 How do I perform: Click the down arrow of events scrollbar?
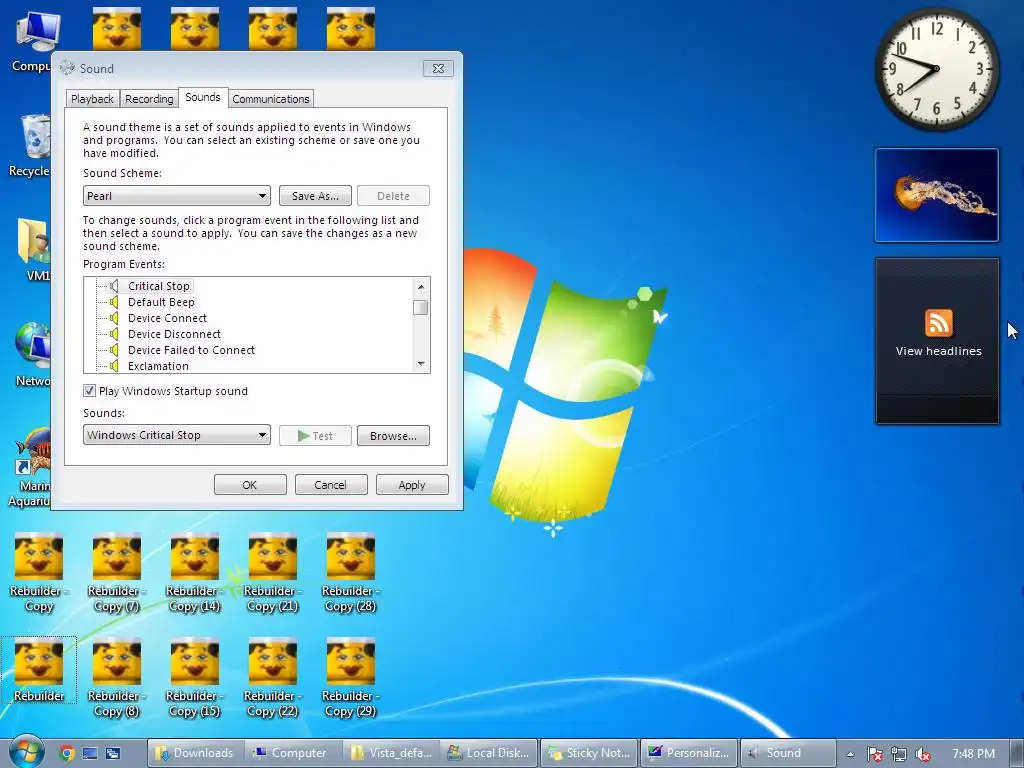pos(421,364)
